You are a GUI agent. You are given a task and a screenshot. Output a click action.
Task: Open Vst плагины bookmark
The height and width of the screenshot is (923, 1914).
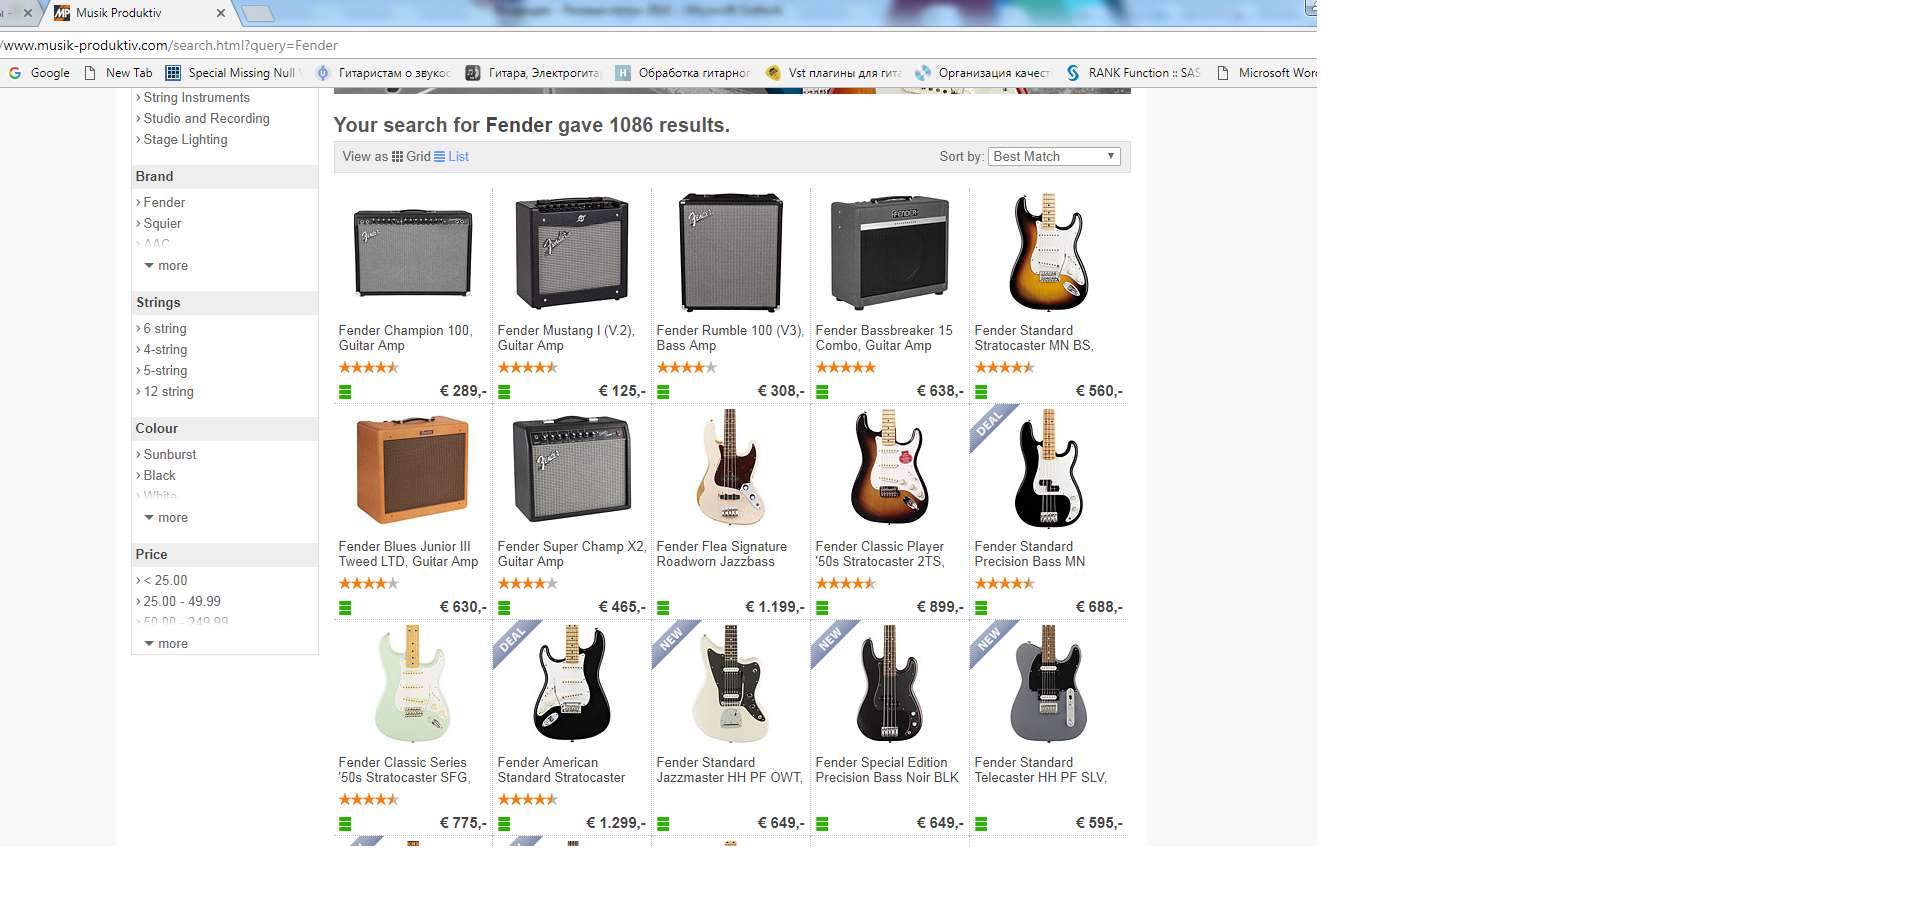click(834, 73)
